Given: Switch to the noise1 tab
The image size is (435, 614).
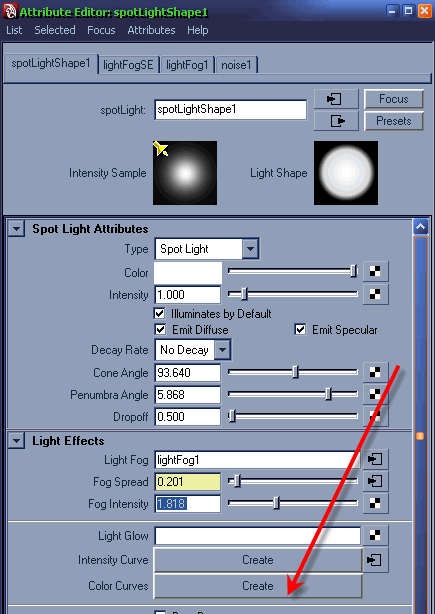Looking at the screenshot, I should tap(236, 65).
